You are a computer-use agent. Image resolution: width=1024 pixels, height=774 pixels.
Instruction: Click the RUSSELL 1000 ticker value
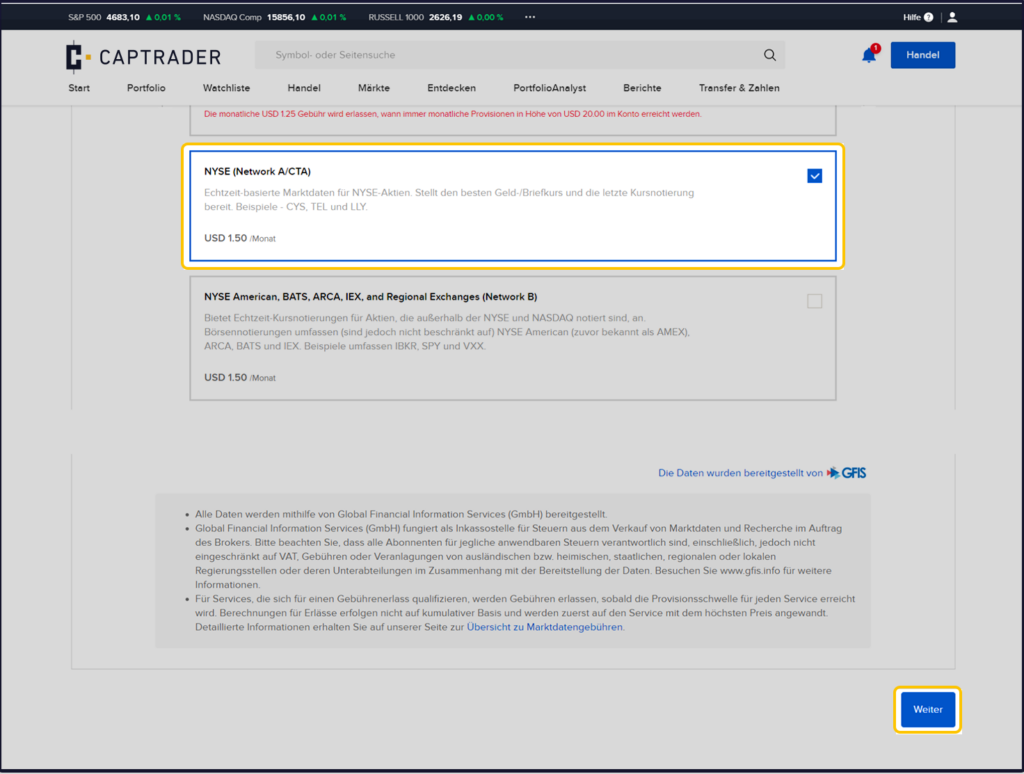coord(445,18)
